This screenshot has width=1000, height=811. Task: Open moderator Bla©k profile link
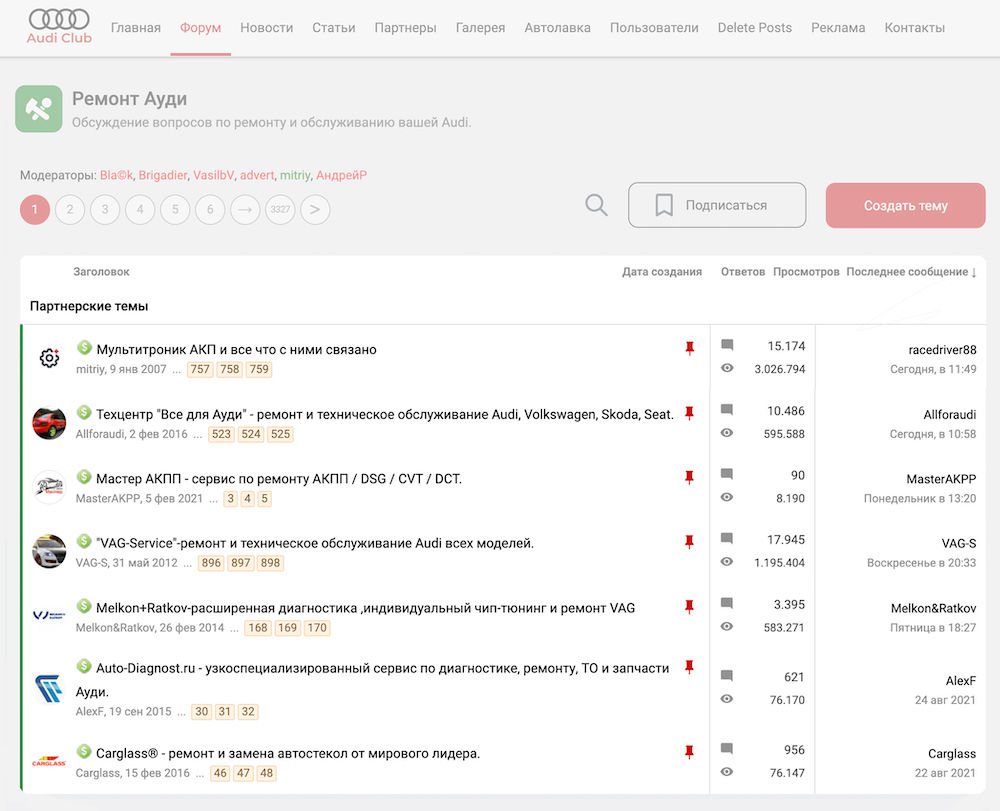pos(116,175)
